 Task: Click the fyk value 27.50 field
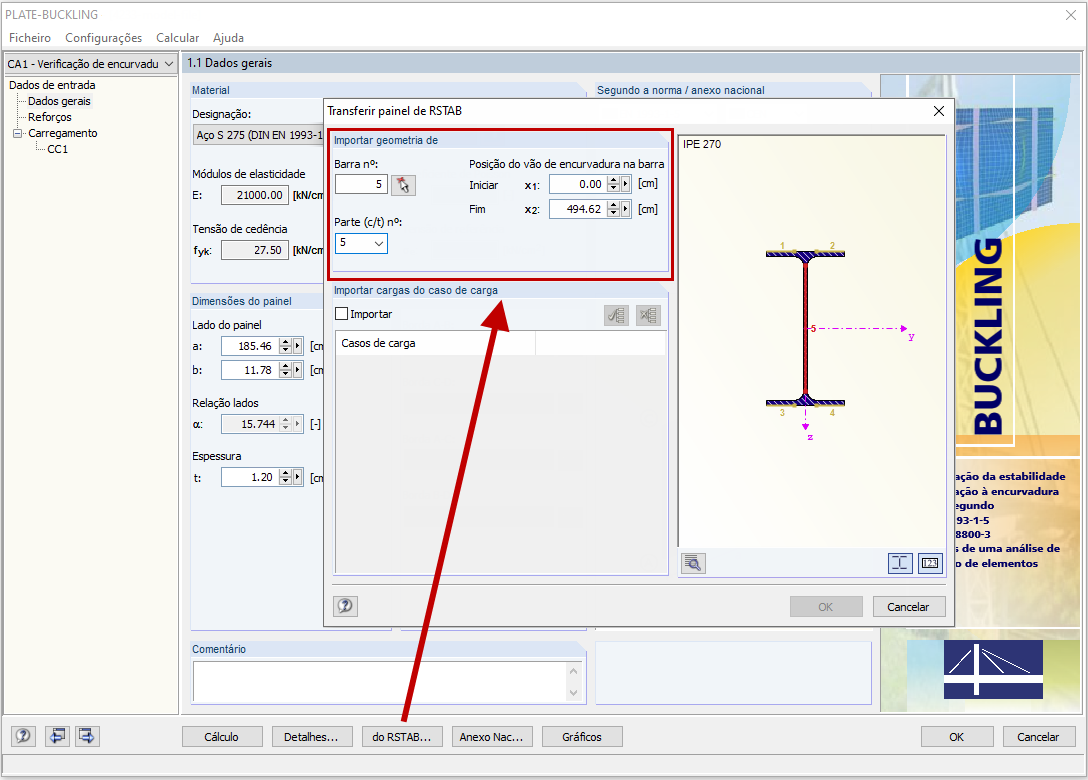point(255,250)
